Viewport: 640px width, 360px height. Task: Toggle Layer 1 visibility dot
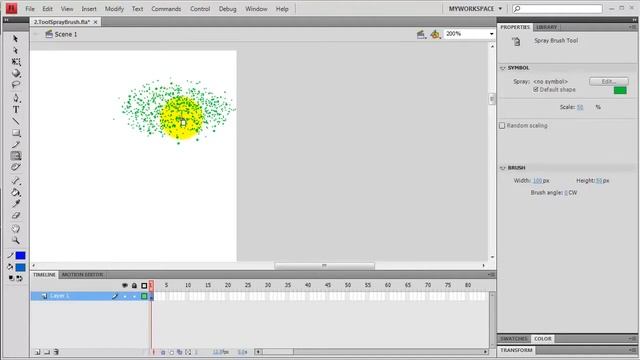125,296
